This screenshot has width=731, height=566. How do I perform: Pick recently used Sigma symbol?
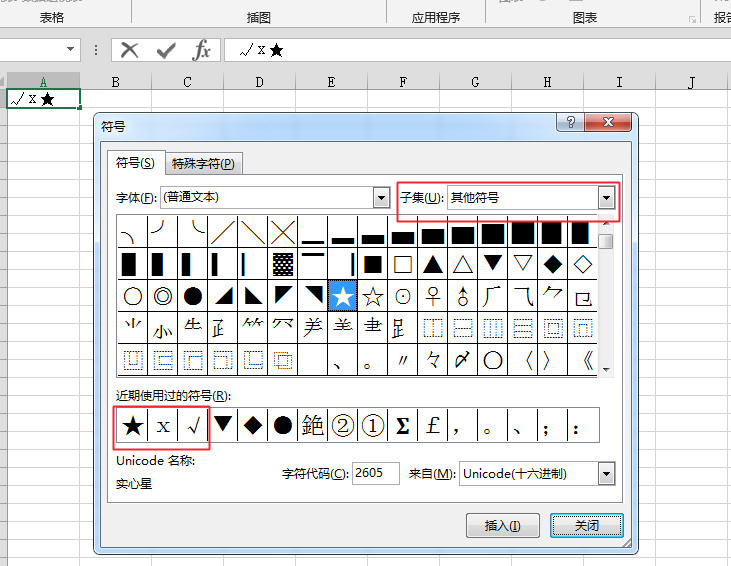click(403, 425)
